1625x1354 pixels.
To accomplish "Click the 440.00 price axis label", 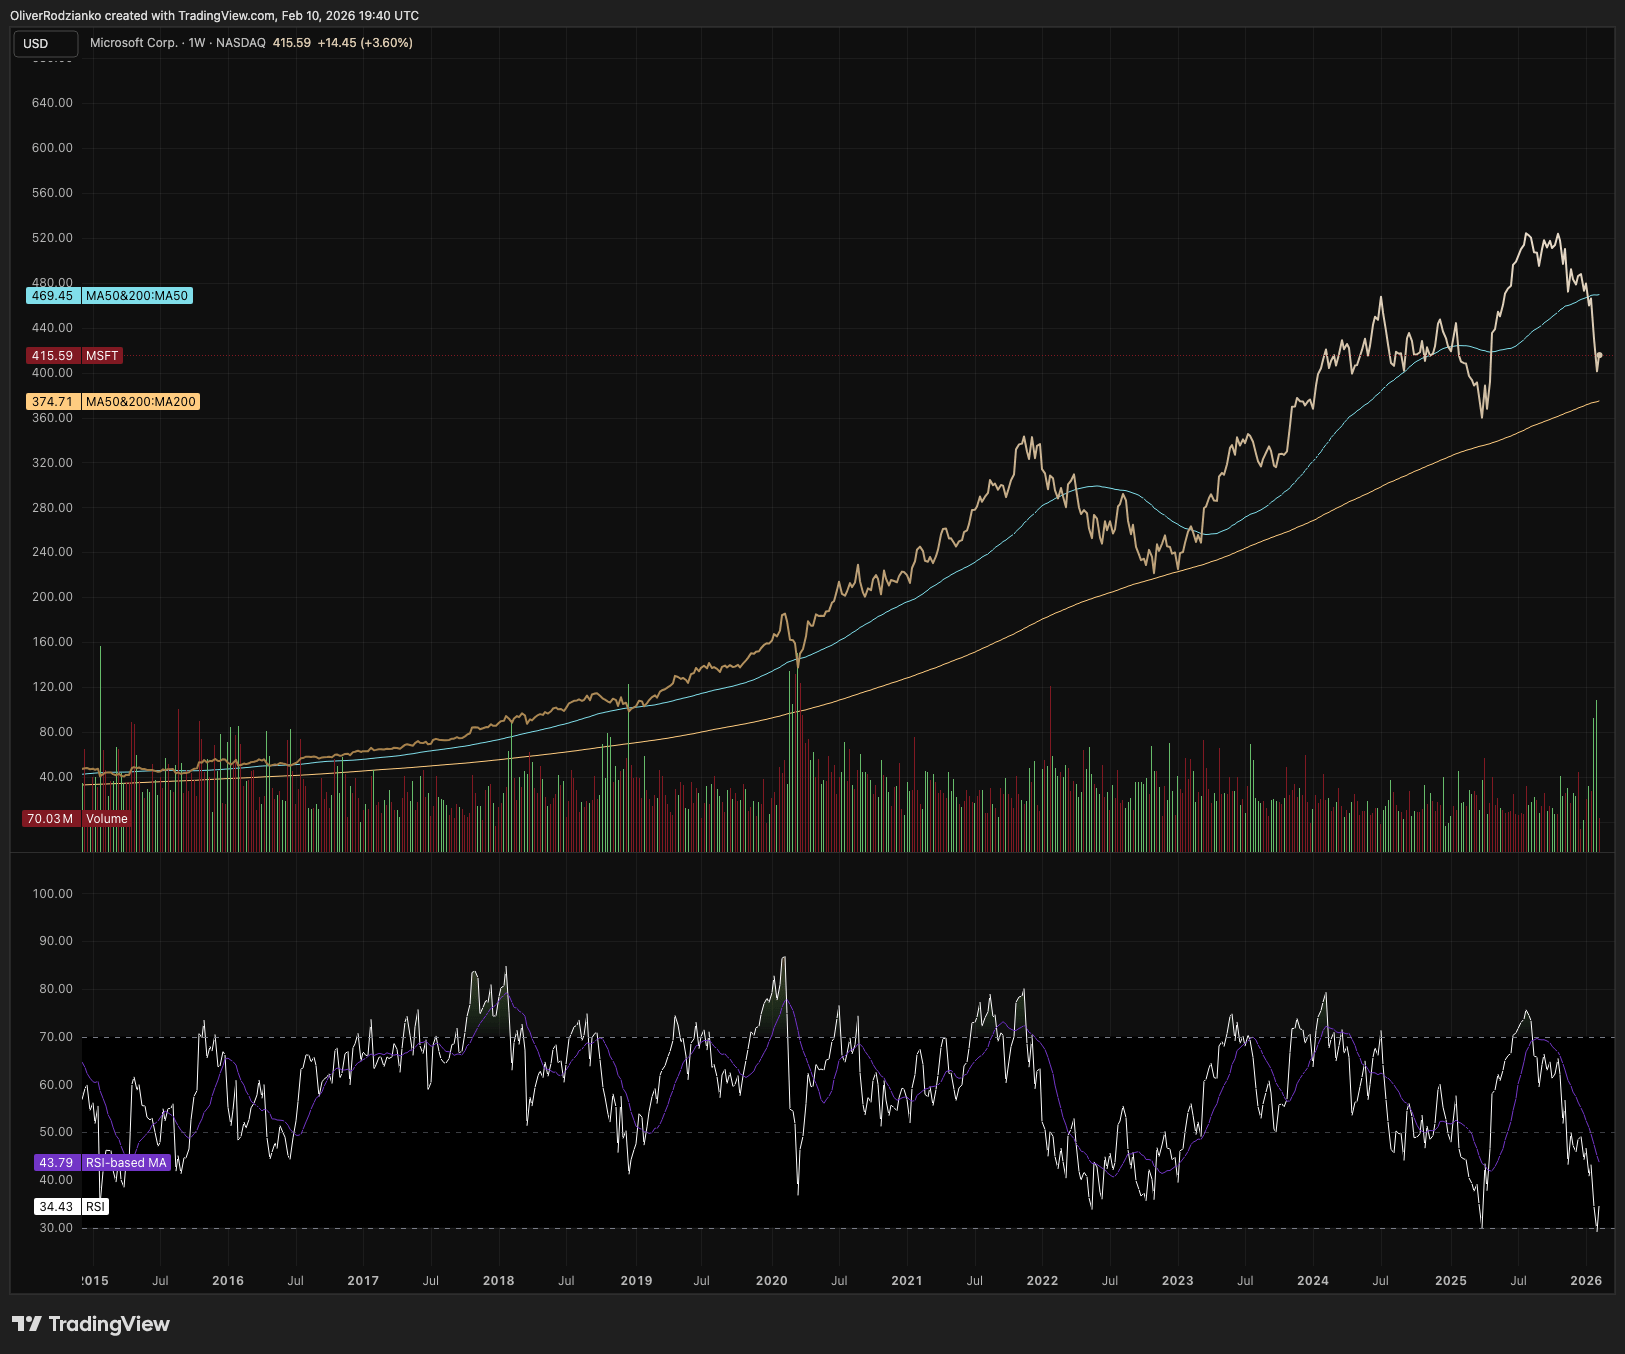I will [x=53, y=328].
